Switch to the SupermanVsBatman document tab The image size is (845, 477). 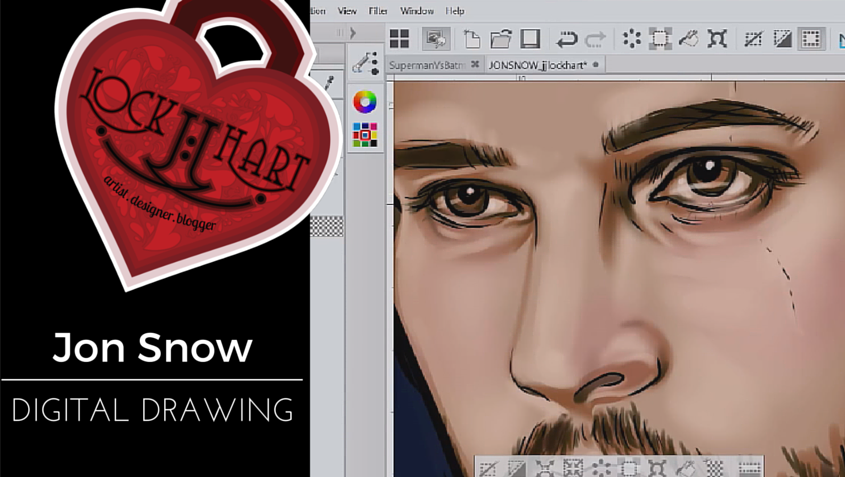426,65
